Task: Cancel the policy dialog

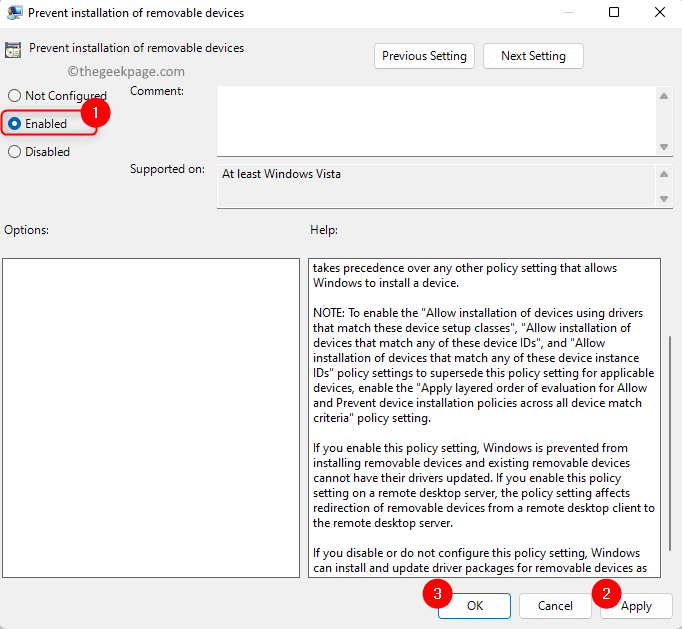Action: [555, 606]
